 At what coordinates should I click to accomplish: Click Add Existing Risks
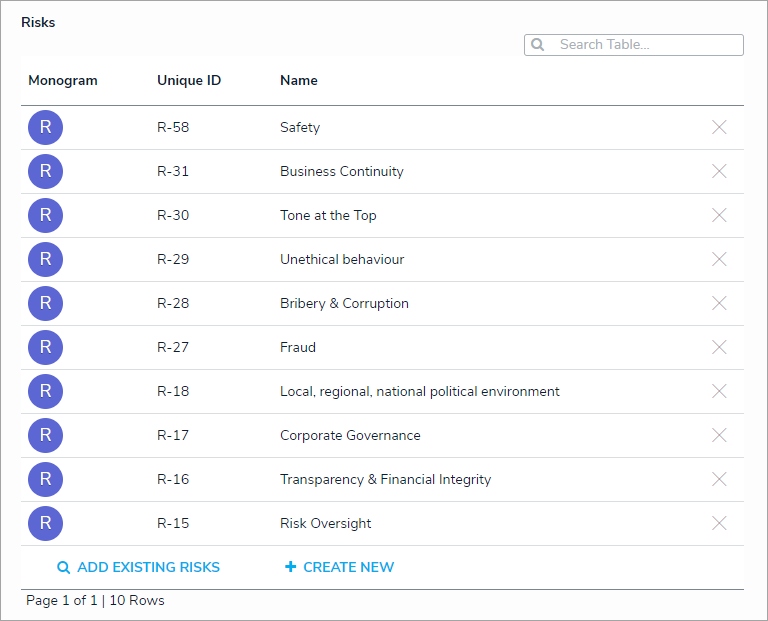coord(139,567)
